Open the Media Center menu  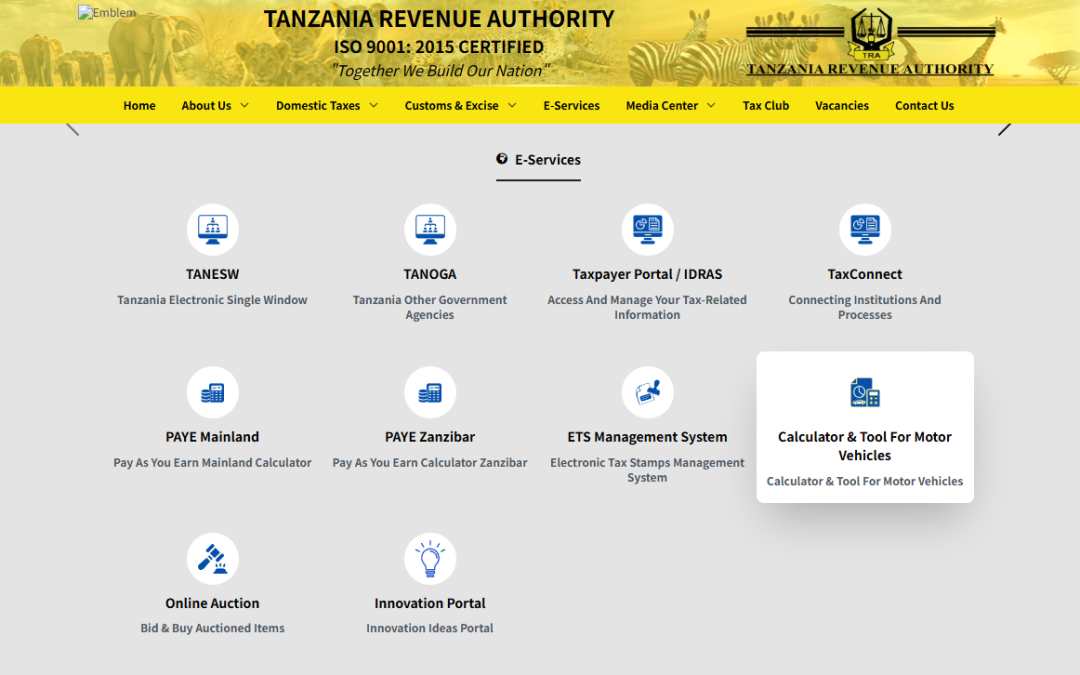coord(661,105)
